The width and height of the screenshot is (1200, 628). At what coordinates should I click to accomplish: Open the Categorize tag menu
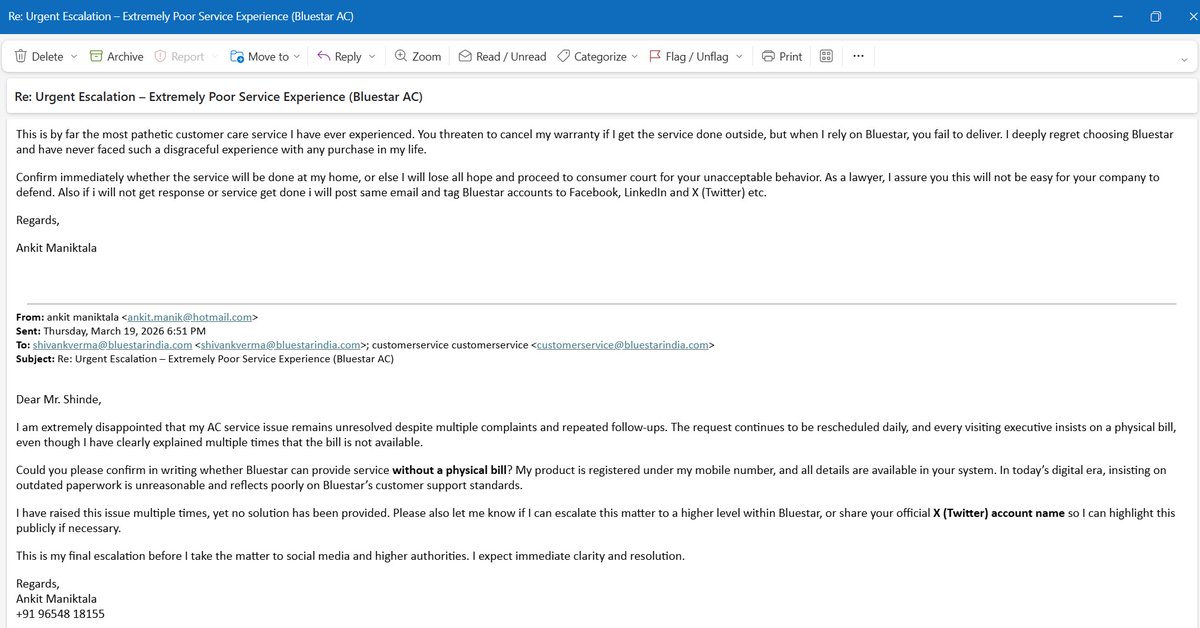[592, 57]
